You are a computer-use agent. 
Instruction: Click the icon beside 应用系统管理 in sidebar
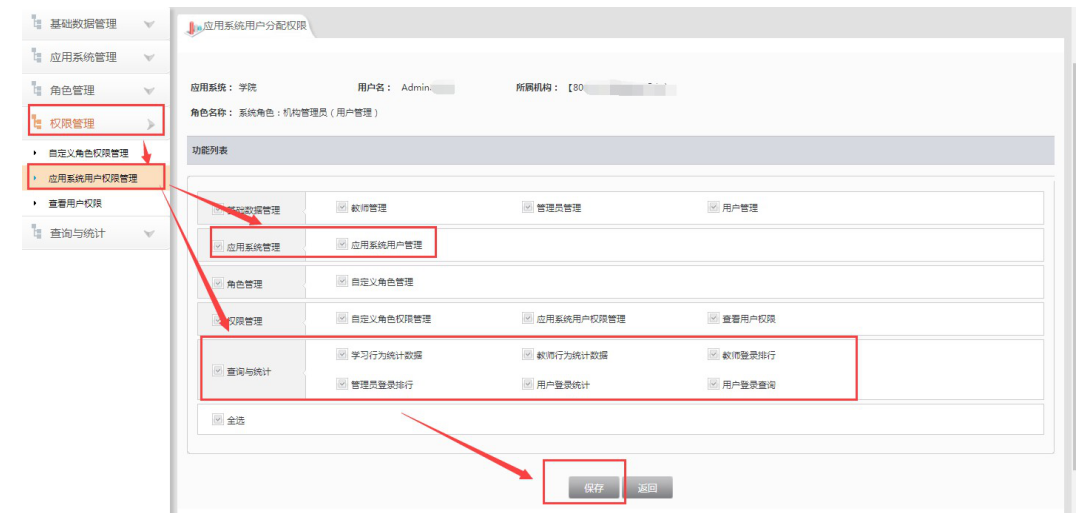[36, 57]
